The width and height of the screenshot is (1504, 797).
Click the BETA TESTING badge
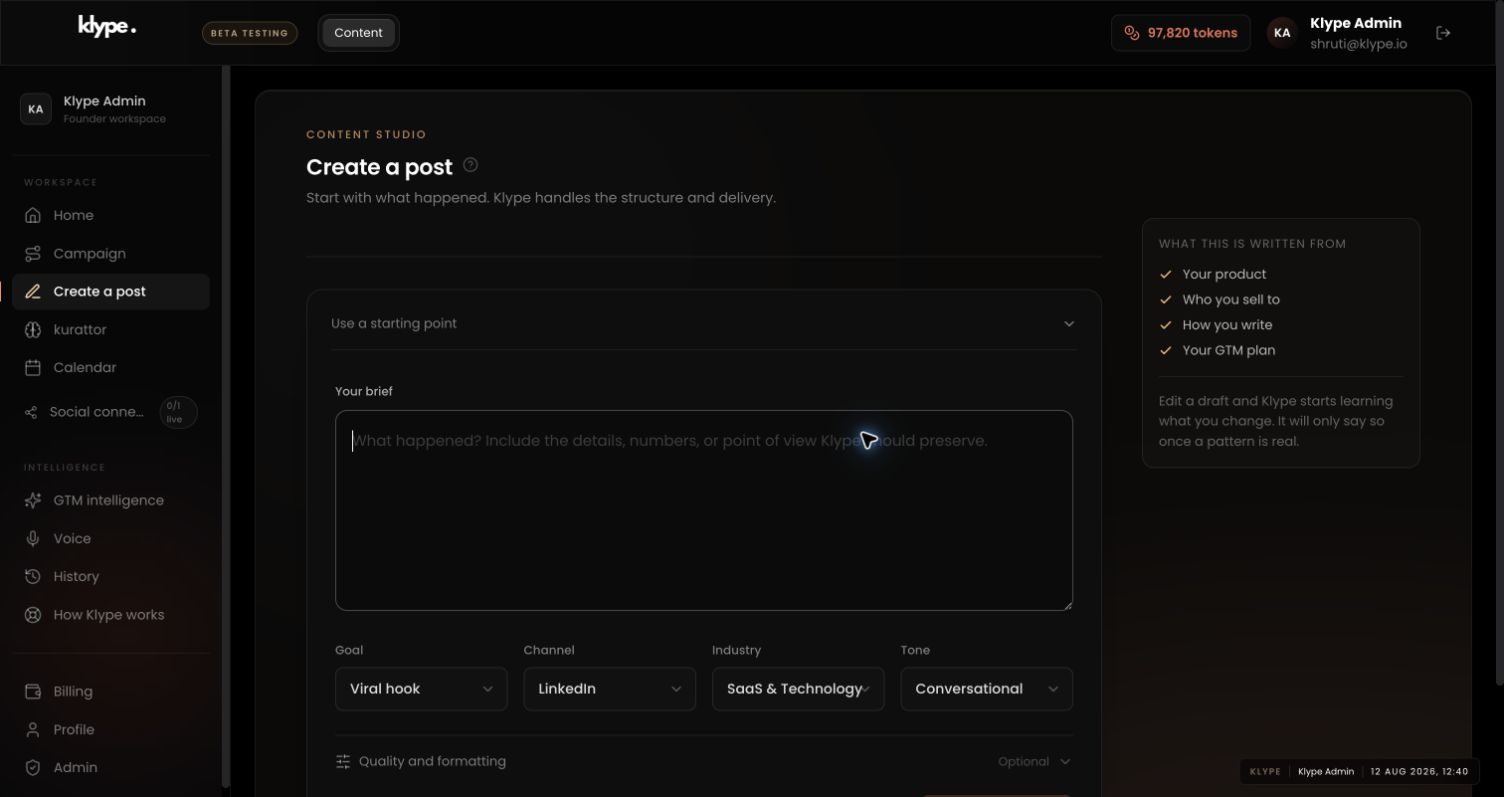click(x=249, y=33)
